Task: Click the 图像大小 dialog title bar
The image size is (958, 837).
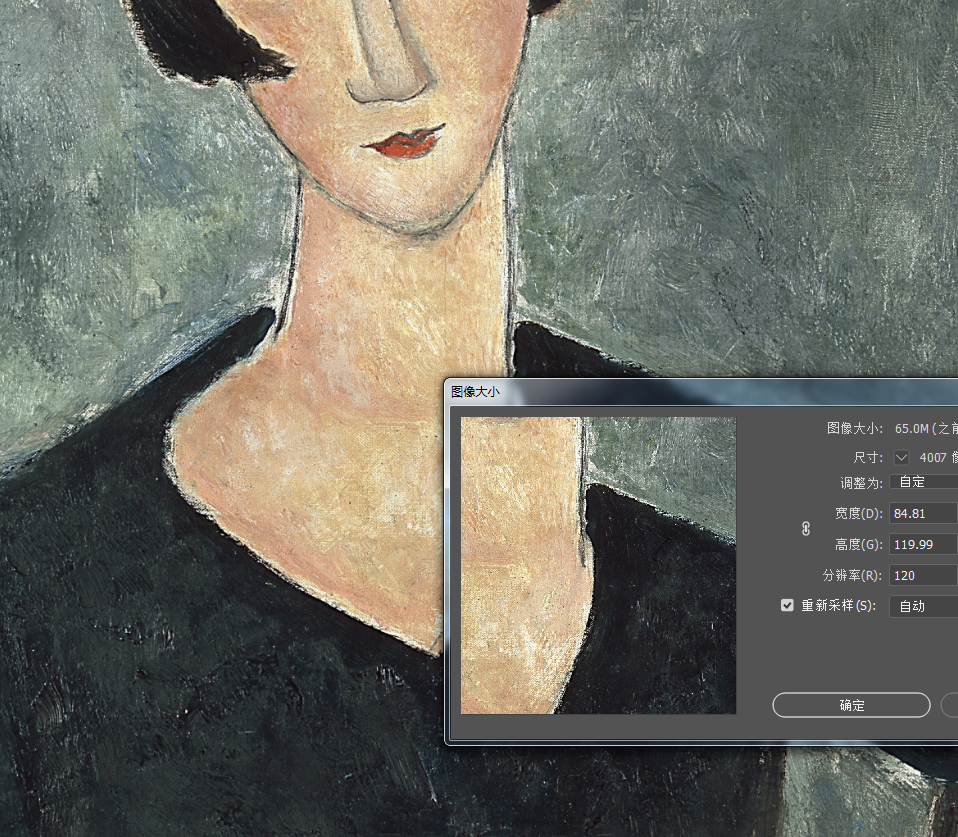Action: point(701,392)
